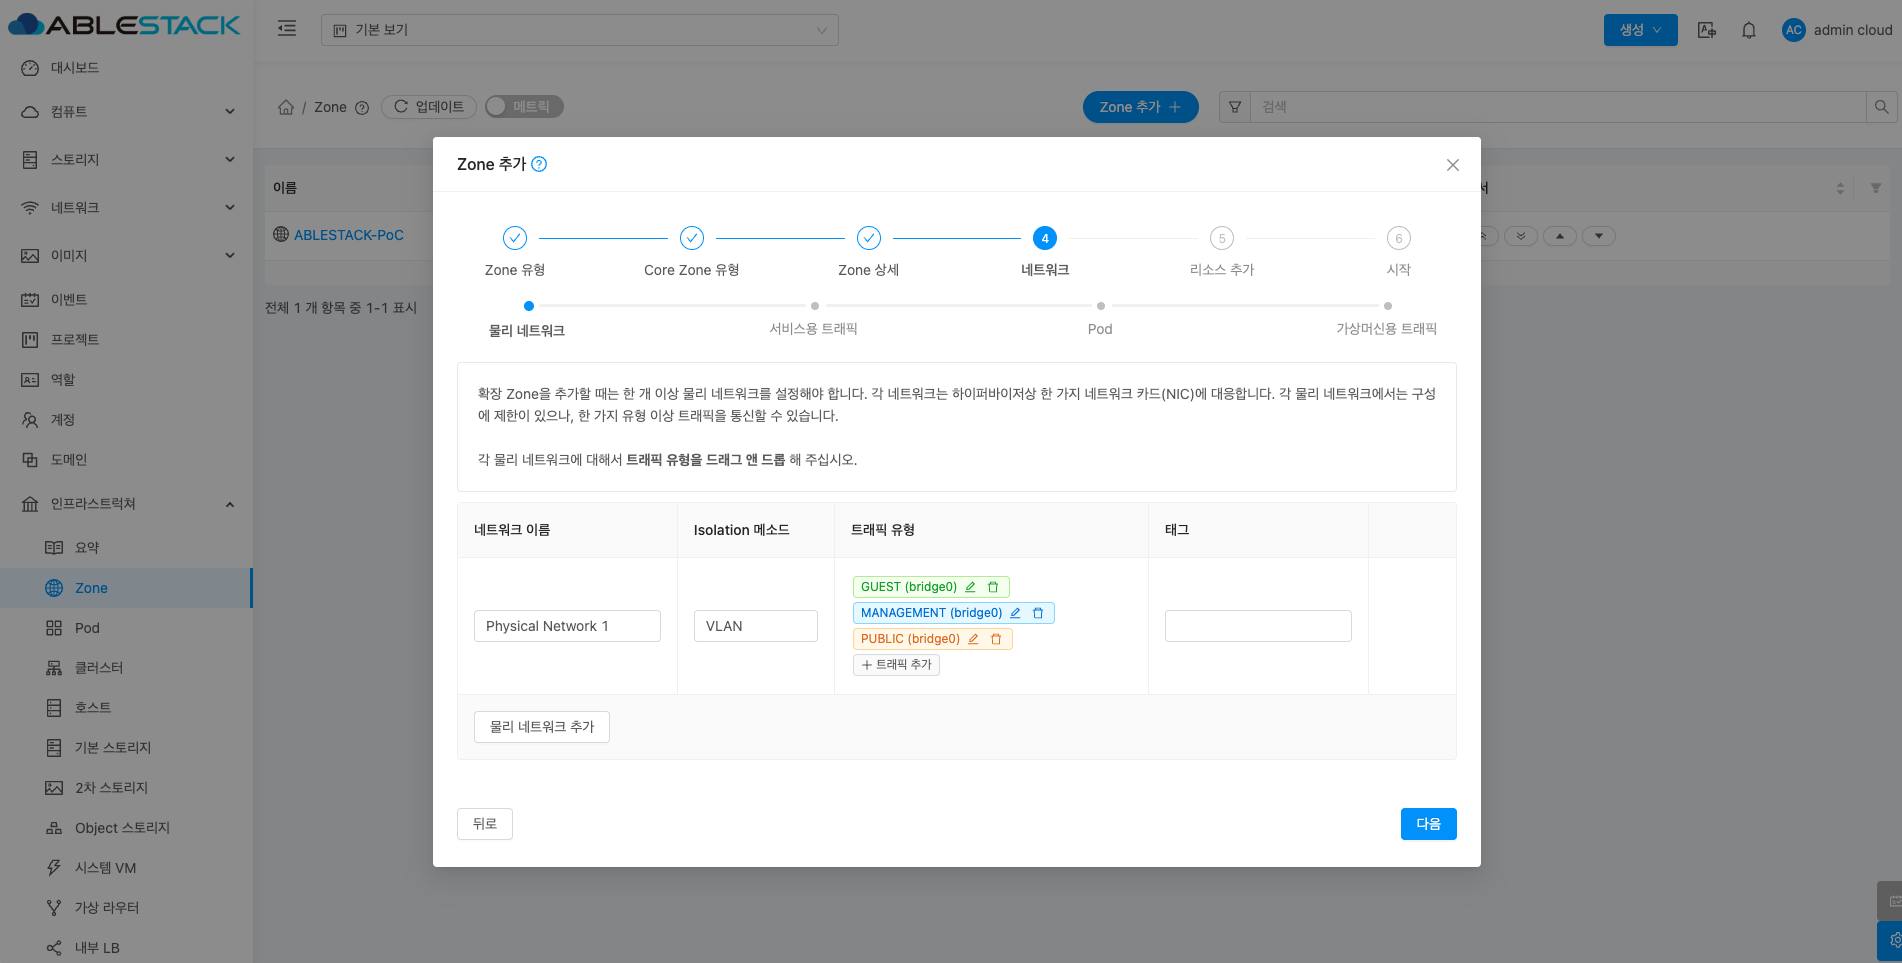Image resolution: width=1902 pixels, height=963 pixels.
Task: Click the 뒤로 back button
Action: [x=485, y=824]
